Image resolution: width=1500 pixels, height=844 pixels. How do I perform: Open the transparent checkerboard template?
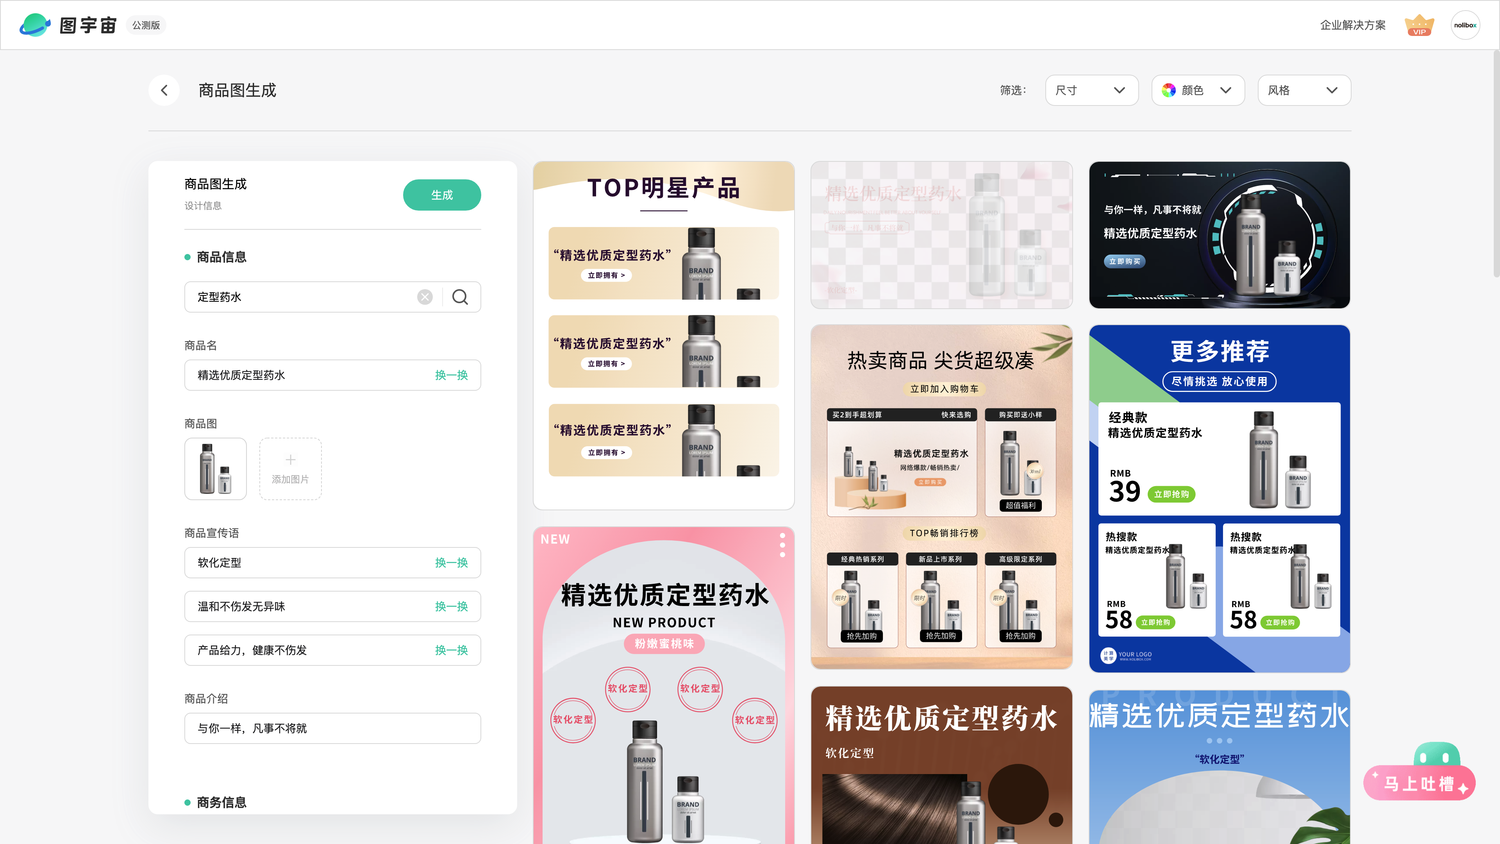coord(942,235)
